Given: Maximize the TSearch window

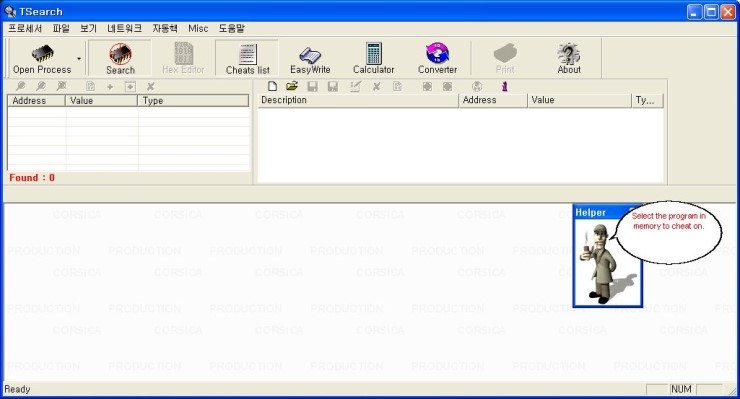Looking at the screenshot, I should [x=711, y=12].
